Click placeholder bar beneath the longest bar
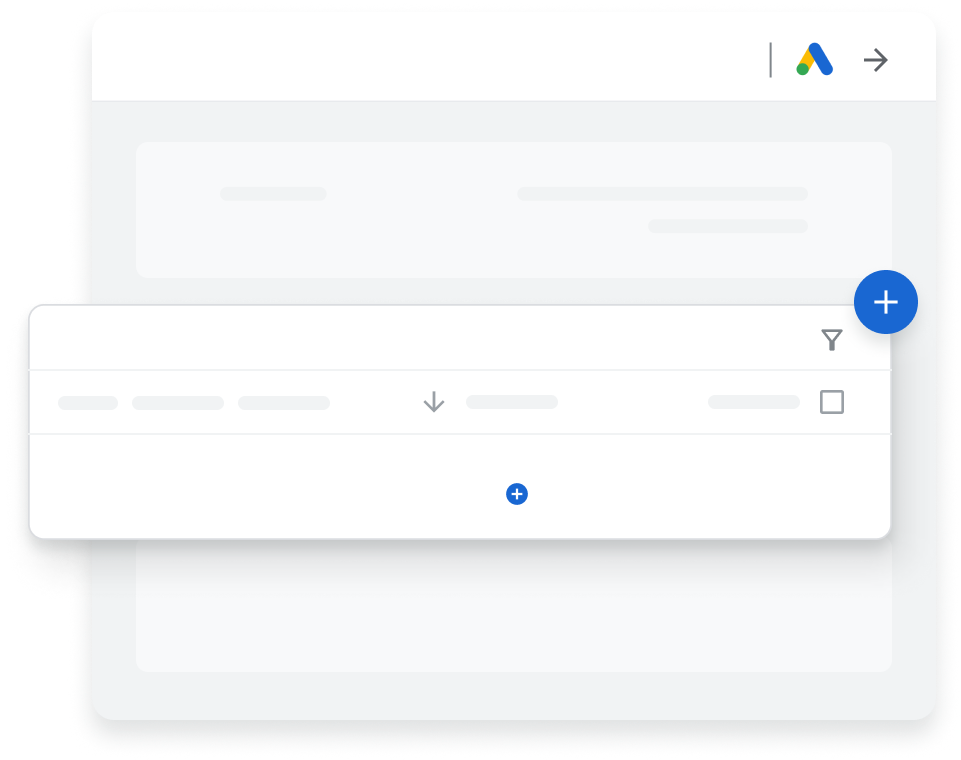This screenshot has width=961, height=760. tap(728, 226)
